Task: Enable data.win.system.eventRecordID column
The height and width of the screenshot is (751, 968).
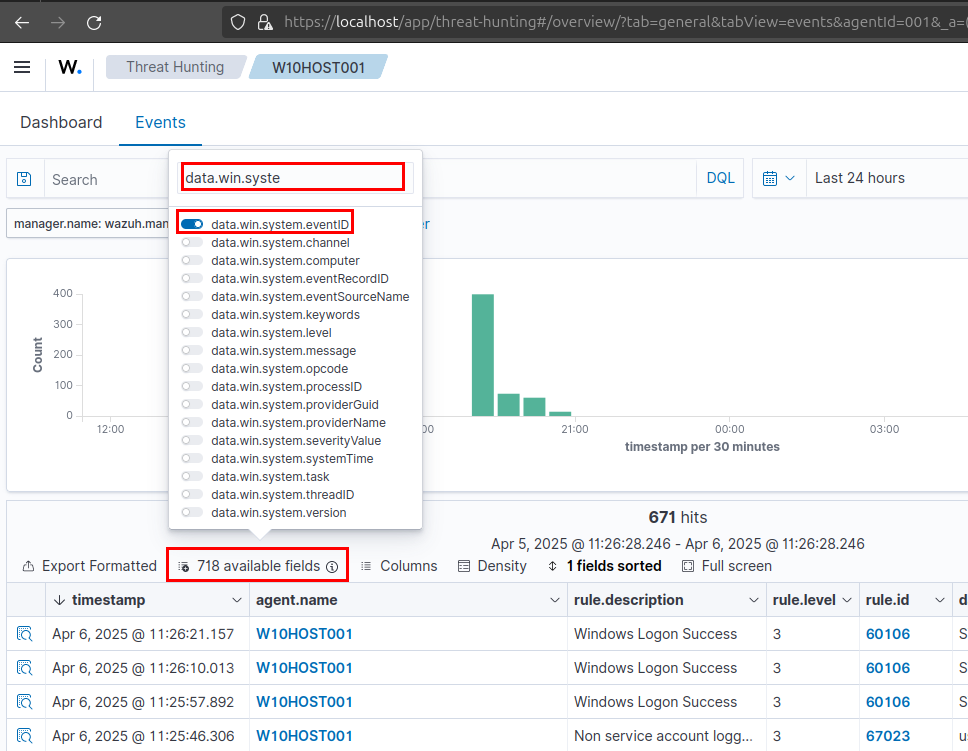Action: (192, 279)
